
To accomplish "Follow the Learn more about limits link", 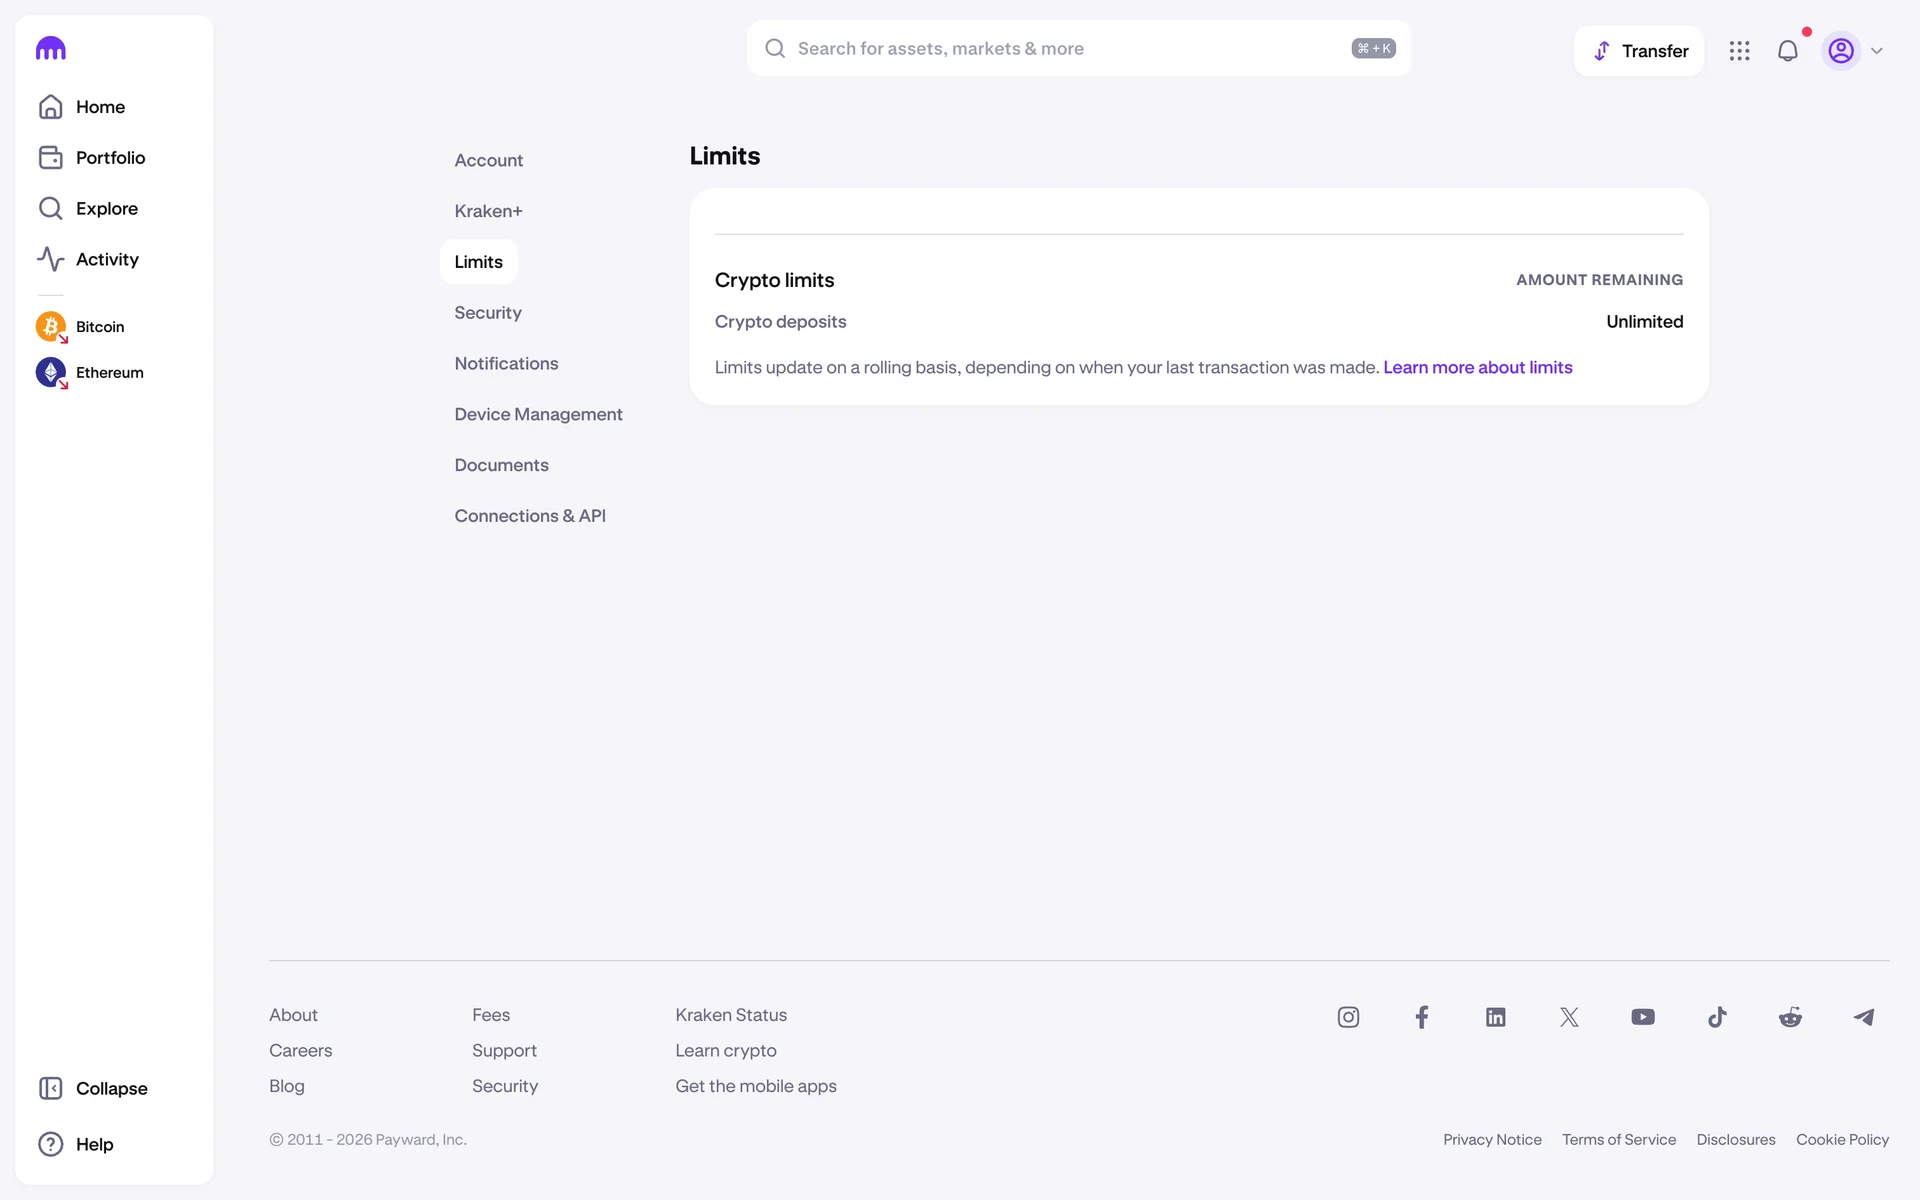I will [1477, 367].
